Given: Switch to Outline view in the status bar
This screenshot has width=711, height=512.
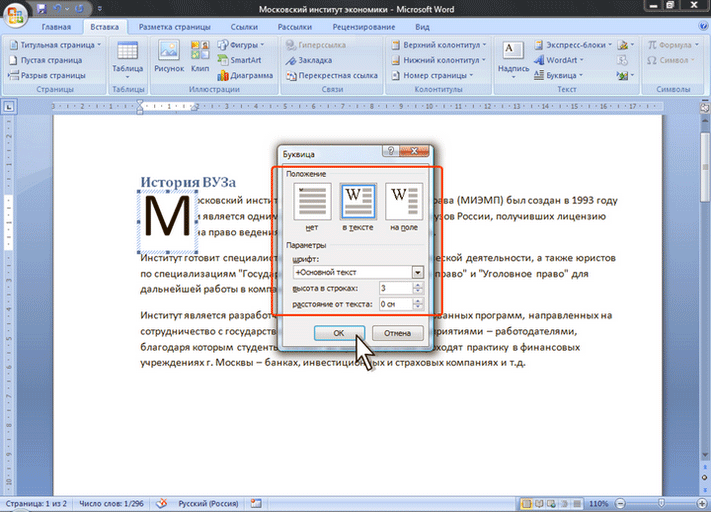Looking at the screenshot, I should 564,503.
